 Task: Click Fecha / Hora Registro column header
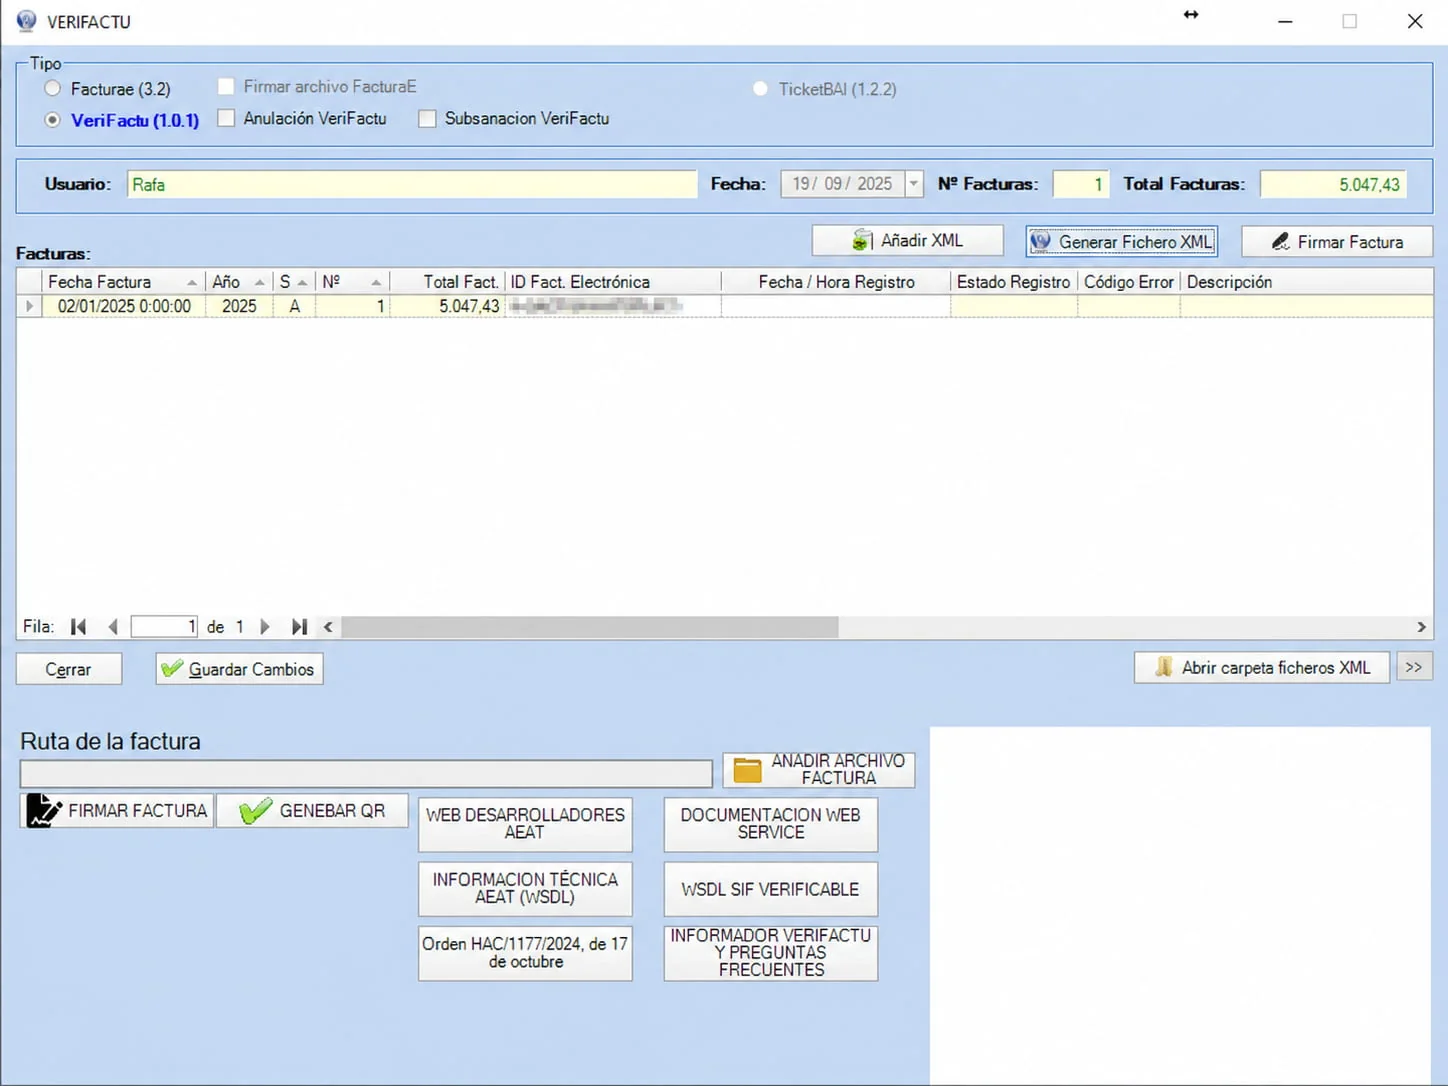(836, 282)
